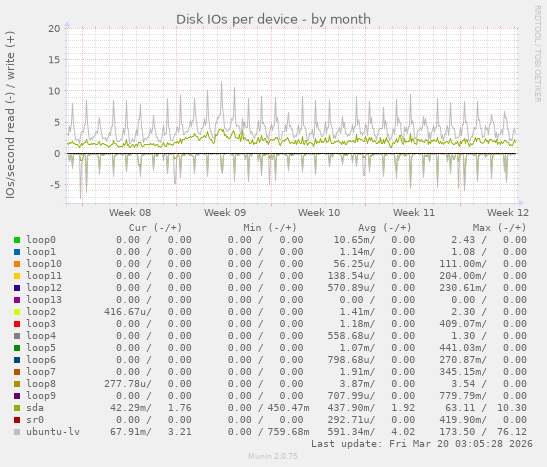Viewport: 547px width, 467px height.
Task: Select the sda legend label
Action: click(35, 408)
